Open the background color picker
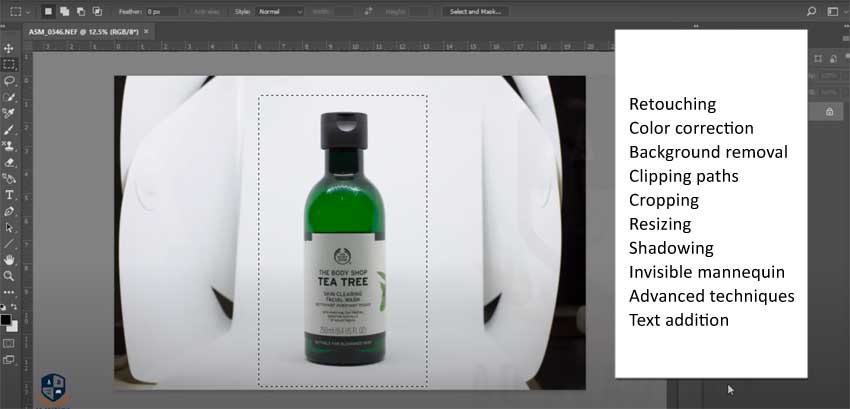850x409 pixels. (13, 327)
